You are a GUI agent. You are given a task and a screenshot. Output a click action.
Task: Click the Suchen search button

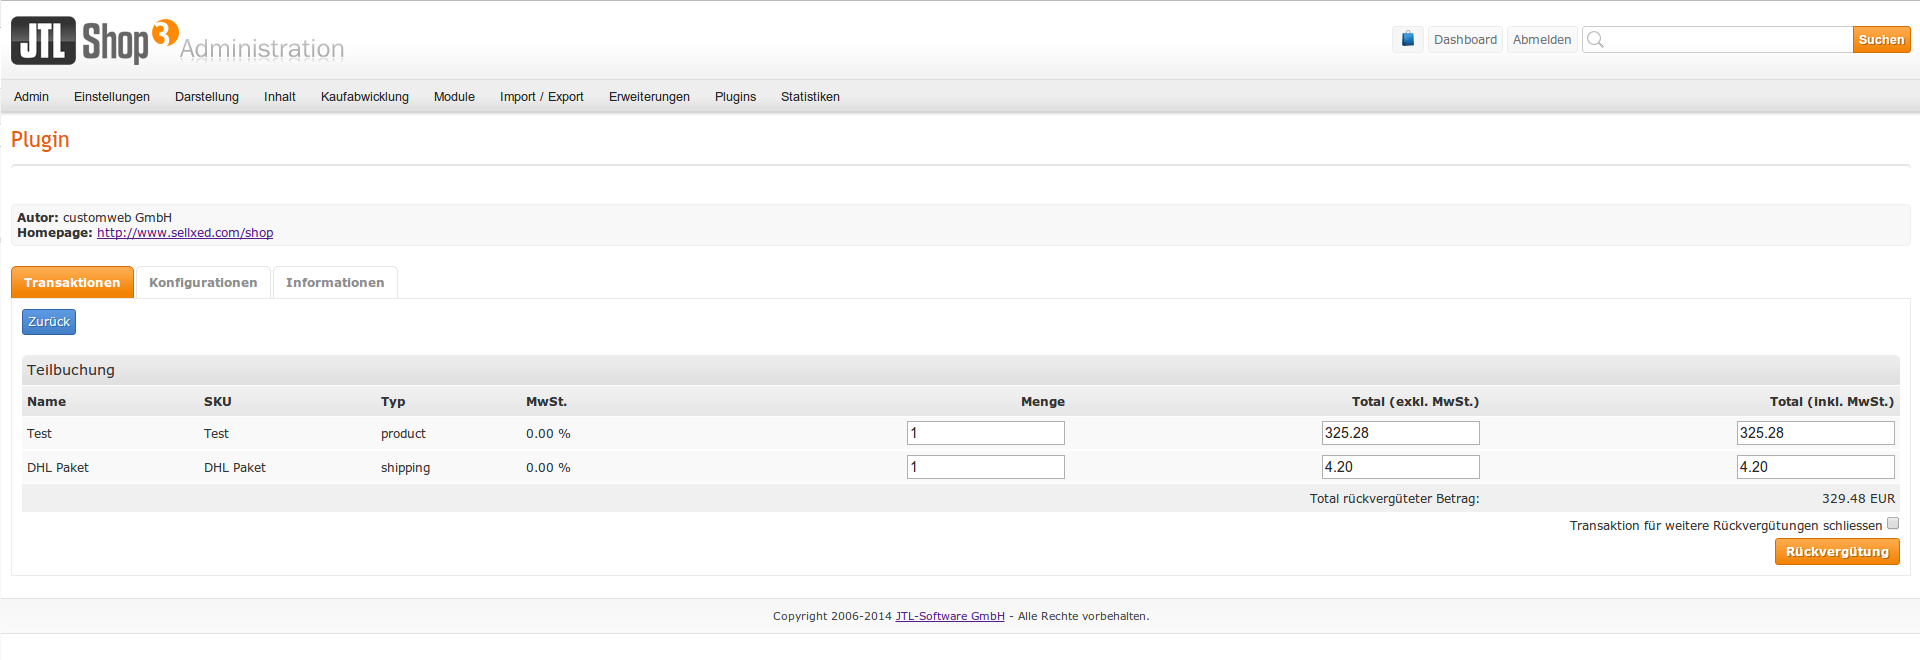pos(1880,40)
